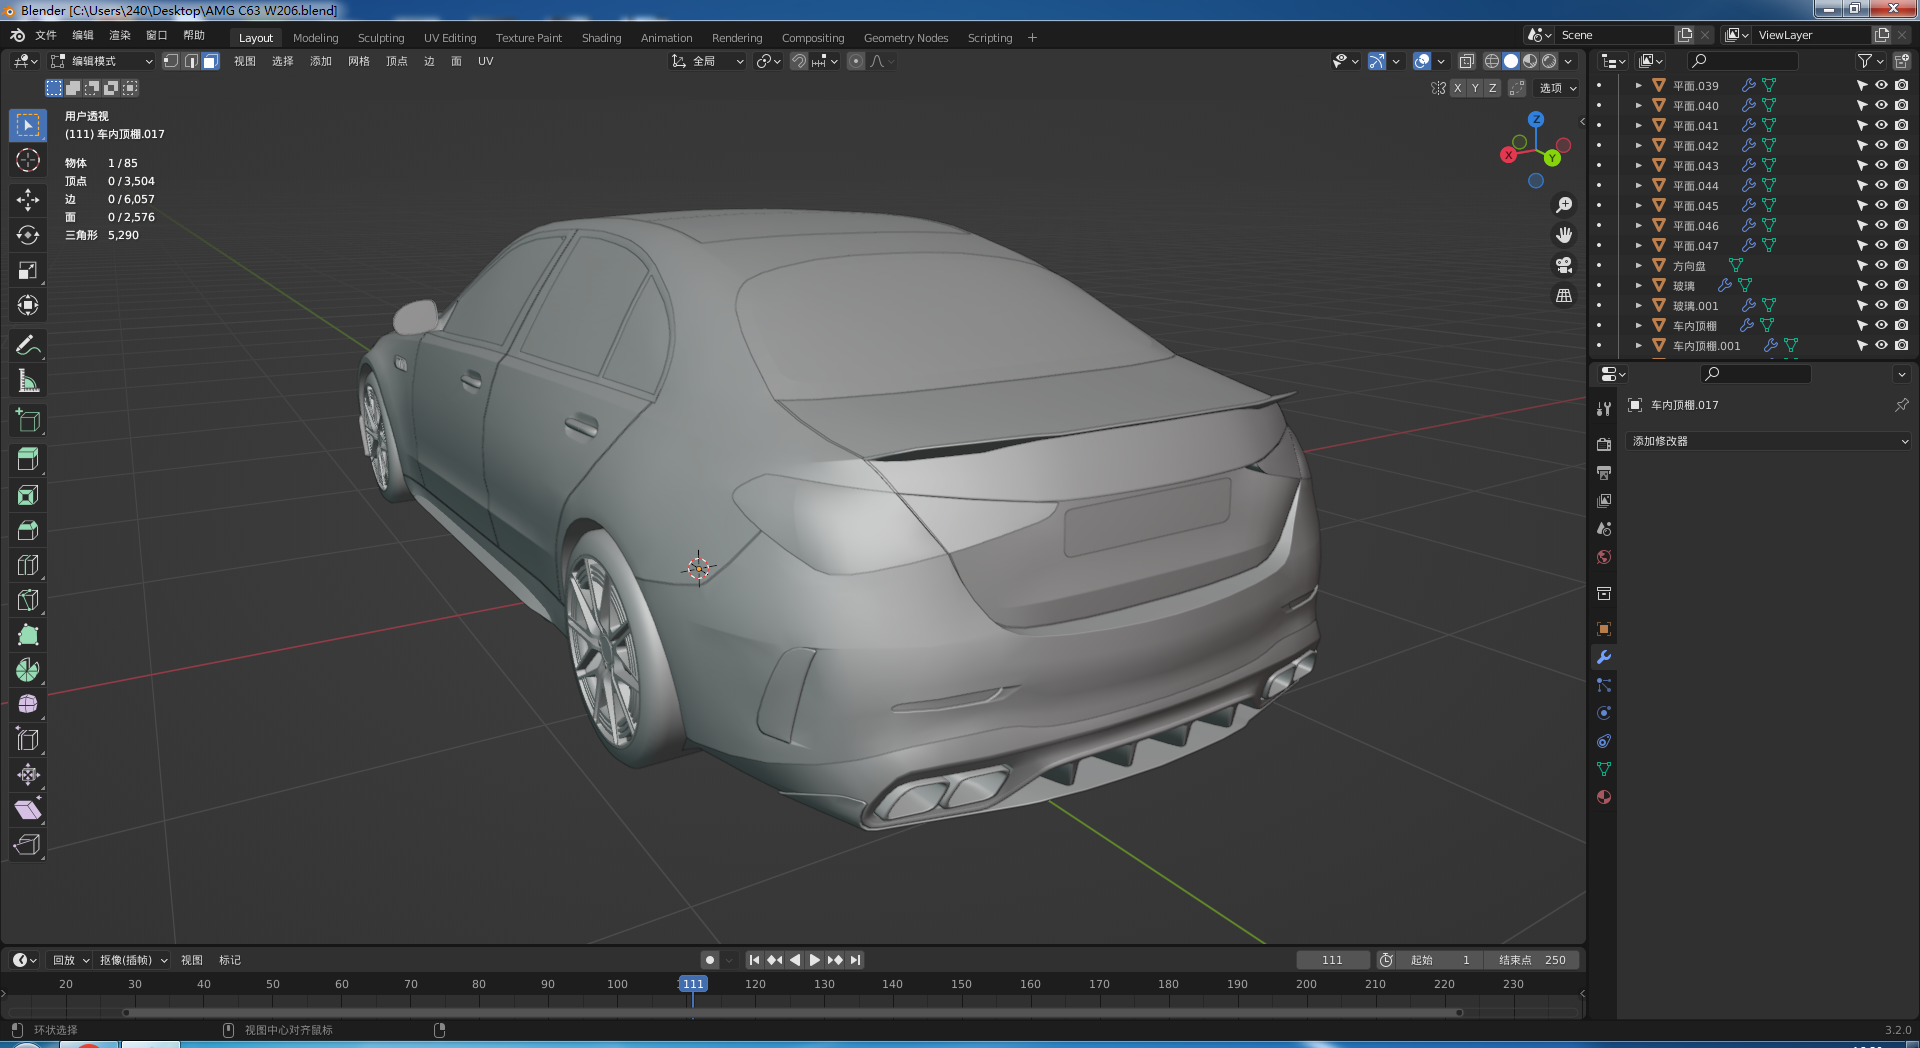Viewport: 1920px width, 1048px height.
Task: Pick the Spin tool
Action: click(x=28, y=670)
